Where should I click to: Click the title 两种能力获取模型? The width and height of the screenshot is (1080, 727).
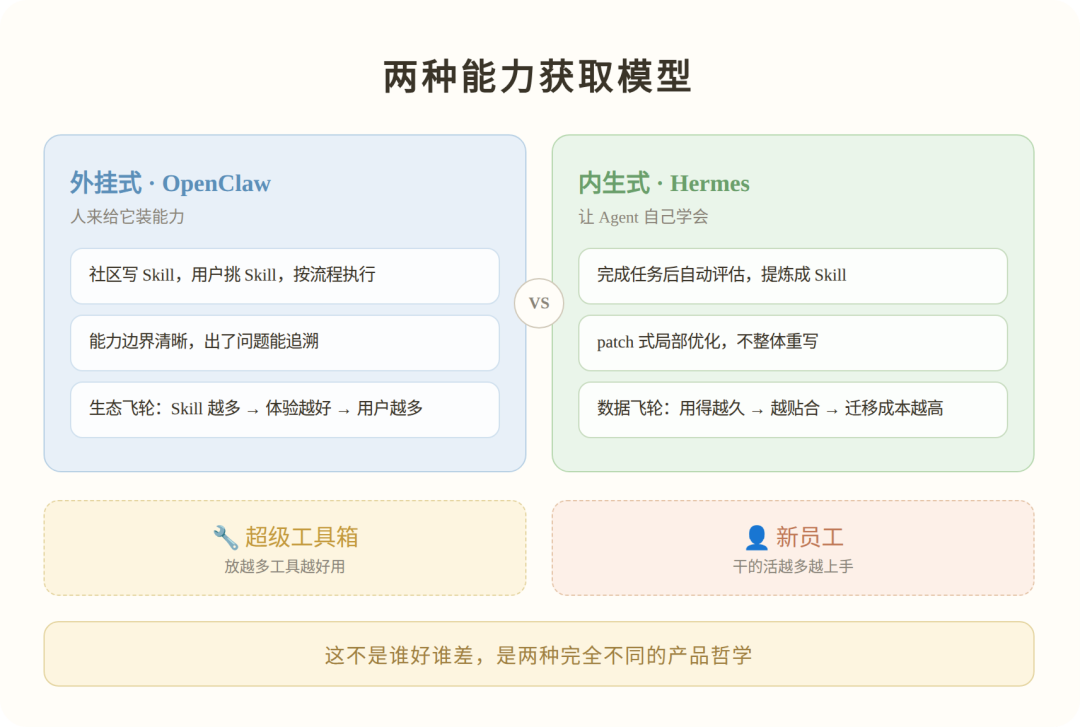click(x=537, y=76)
